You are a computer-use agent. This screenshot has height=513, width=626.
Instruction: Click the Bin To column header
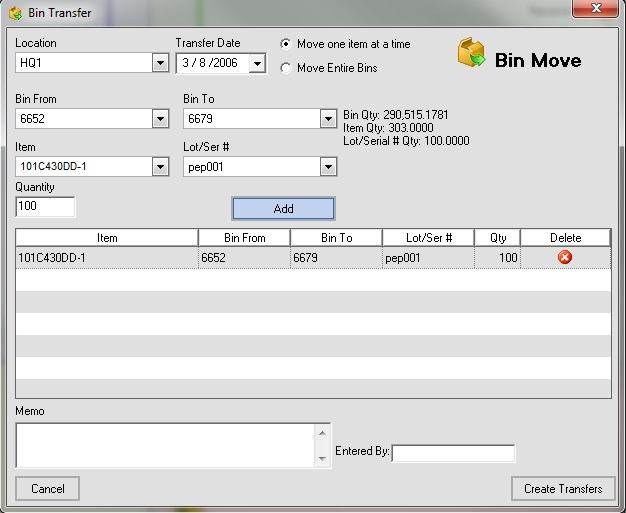(x=337, y=238)
